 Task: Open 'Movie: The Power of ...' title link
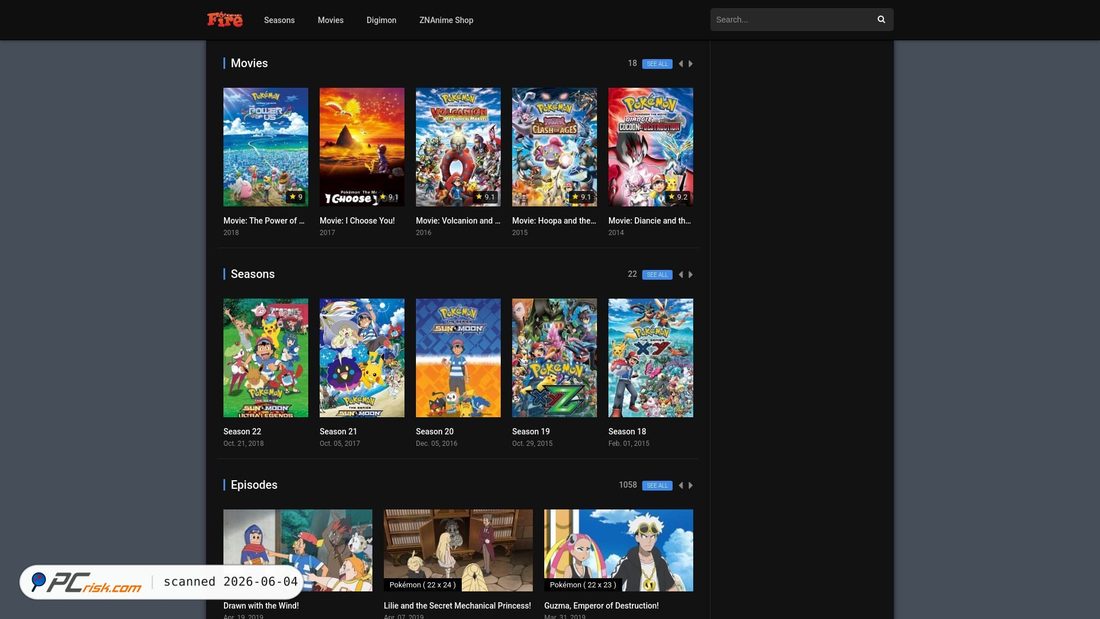click(x=264, y=220)
